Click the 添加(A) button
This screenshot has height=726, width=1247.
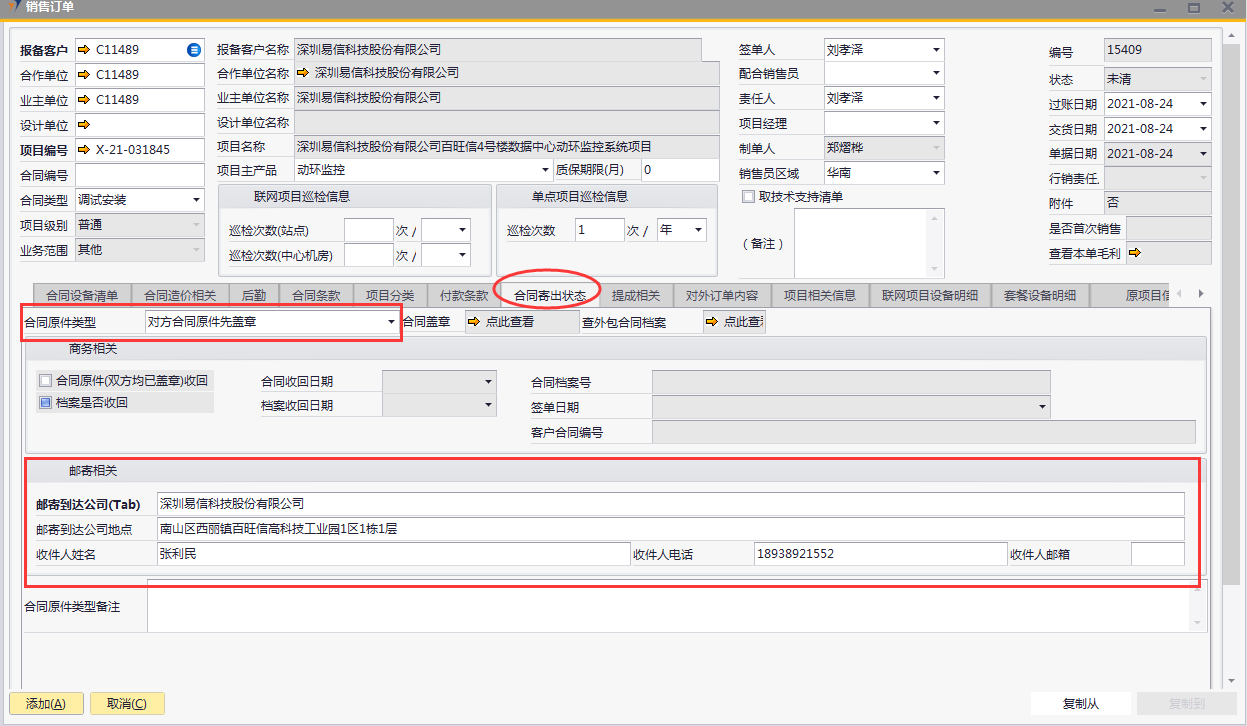pos(43,704)
